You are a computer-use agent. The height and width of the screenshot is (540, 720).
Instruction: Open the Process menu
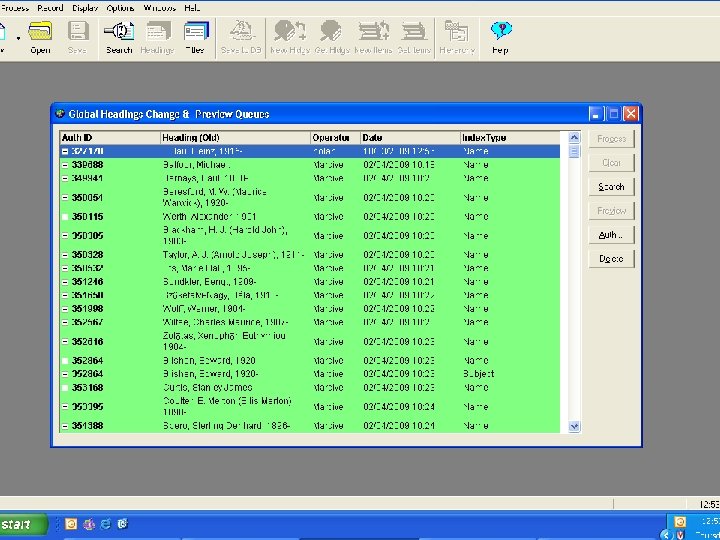14,8
